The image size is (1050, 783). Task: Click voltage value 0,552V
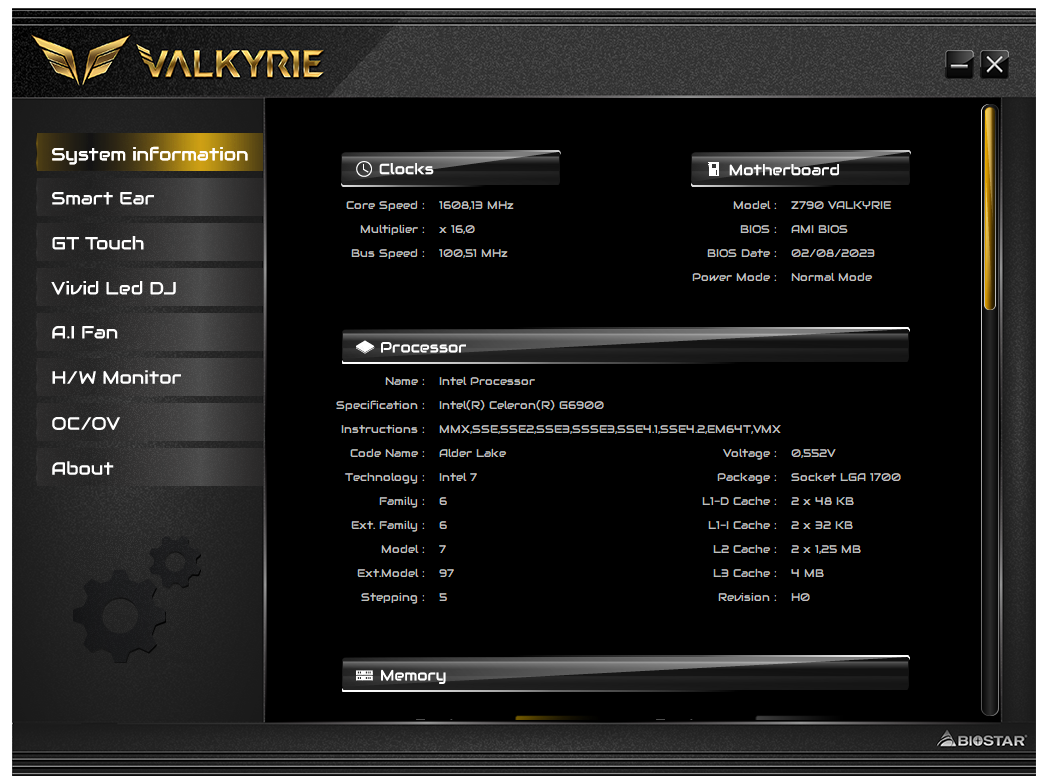click(x=813, y=453)
